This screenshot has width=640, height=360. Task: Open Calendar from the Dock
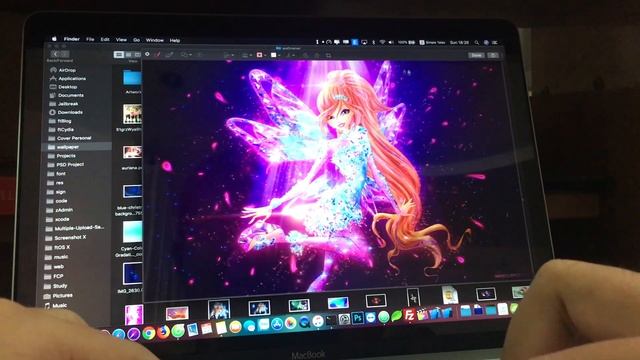click(207, 329)
